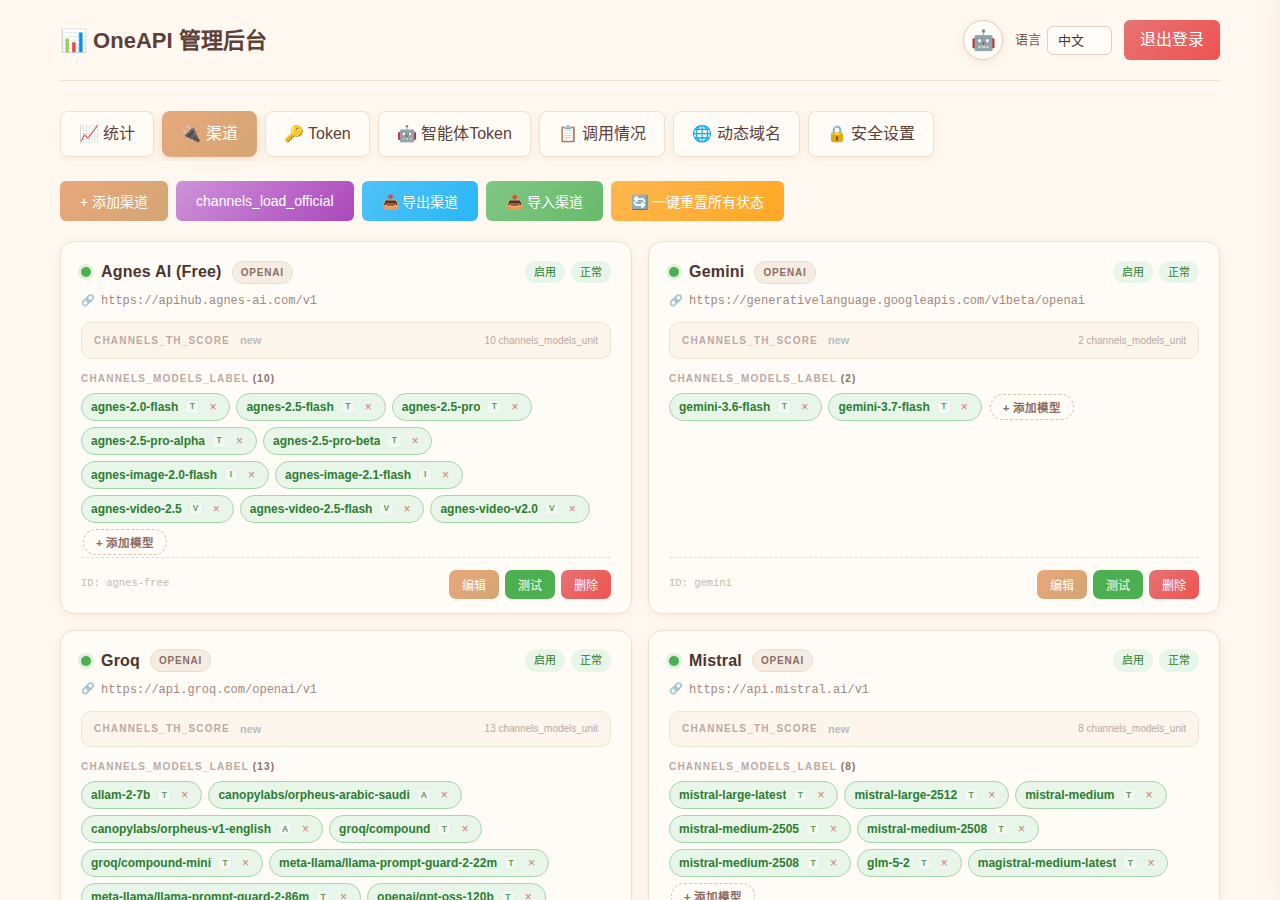Remove allam-2-7b from Groq models

[x=184, y=795]
